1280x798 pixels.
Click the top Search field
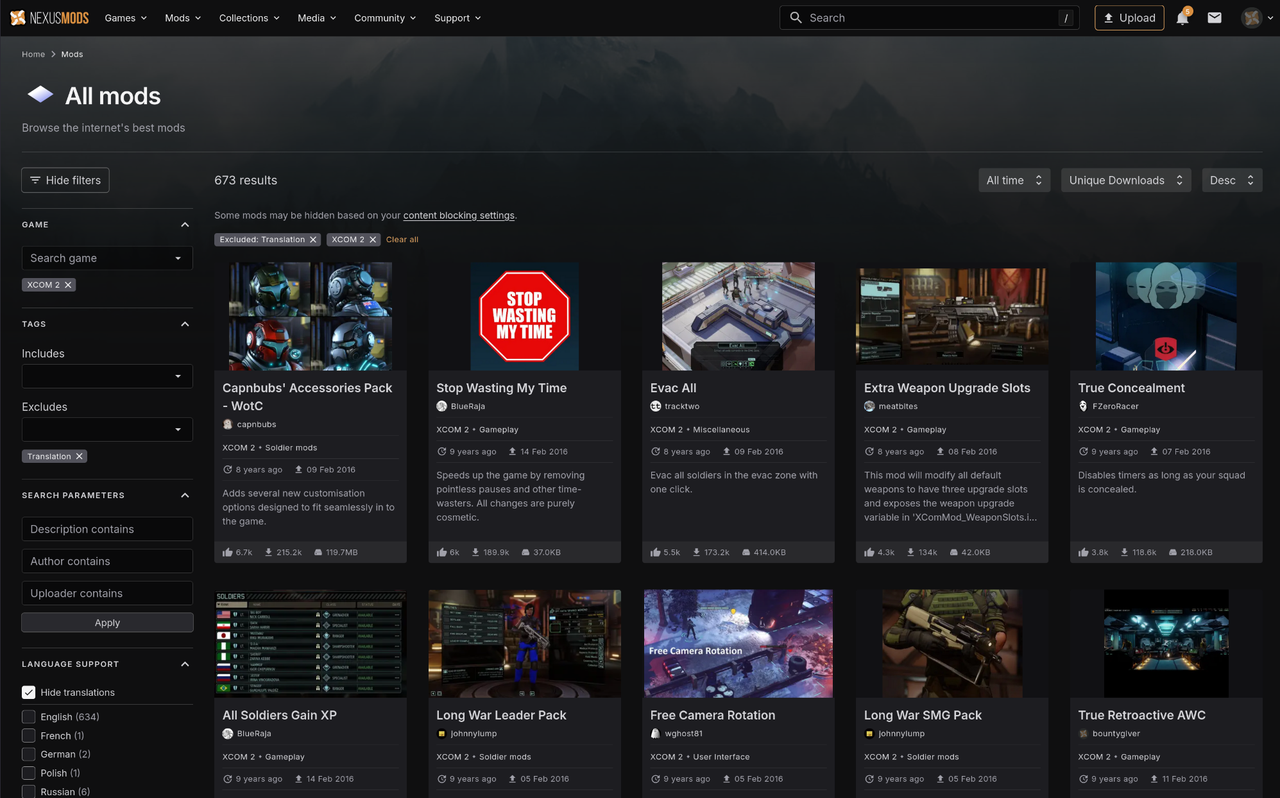929,17
